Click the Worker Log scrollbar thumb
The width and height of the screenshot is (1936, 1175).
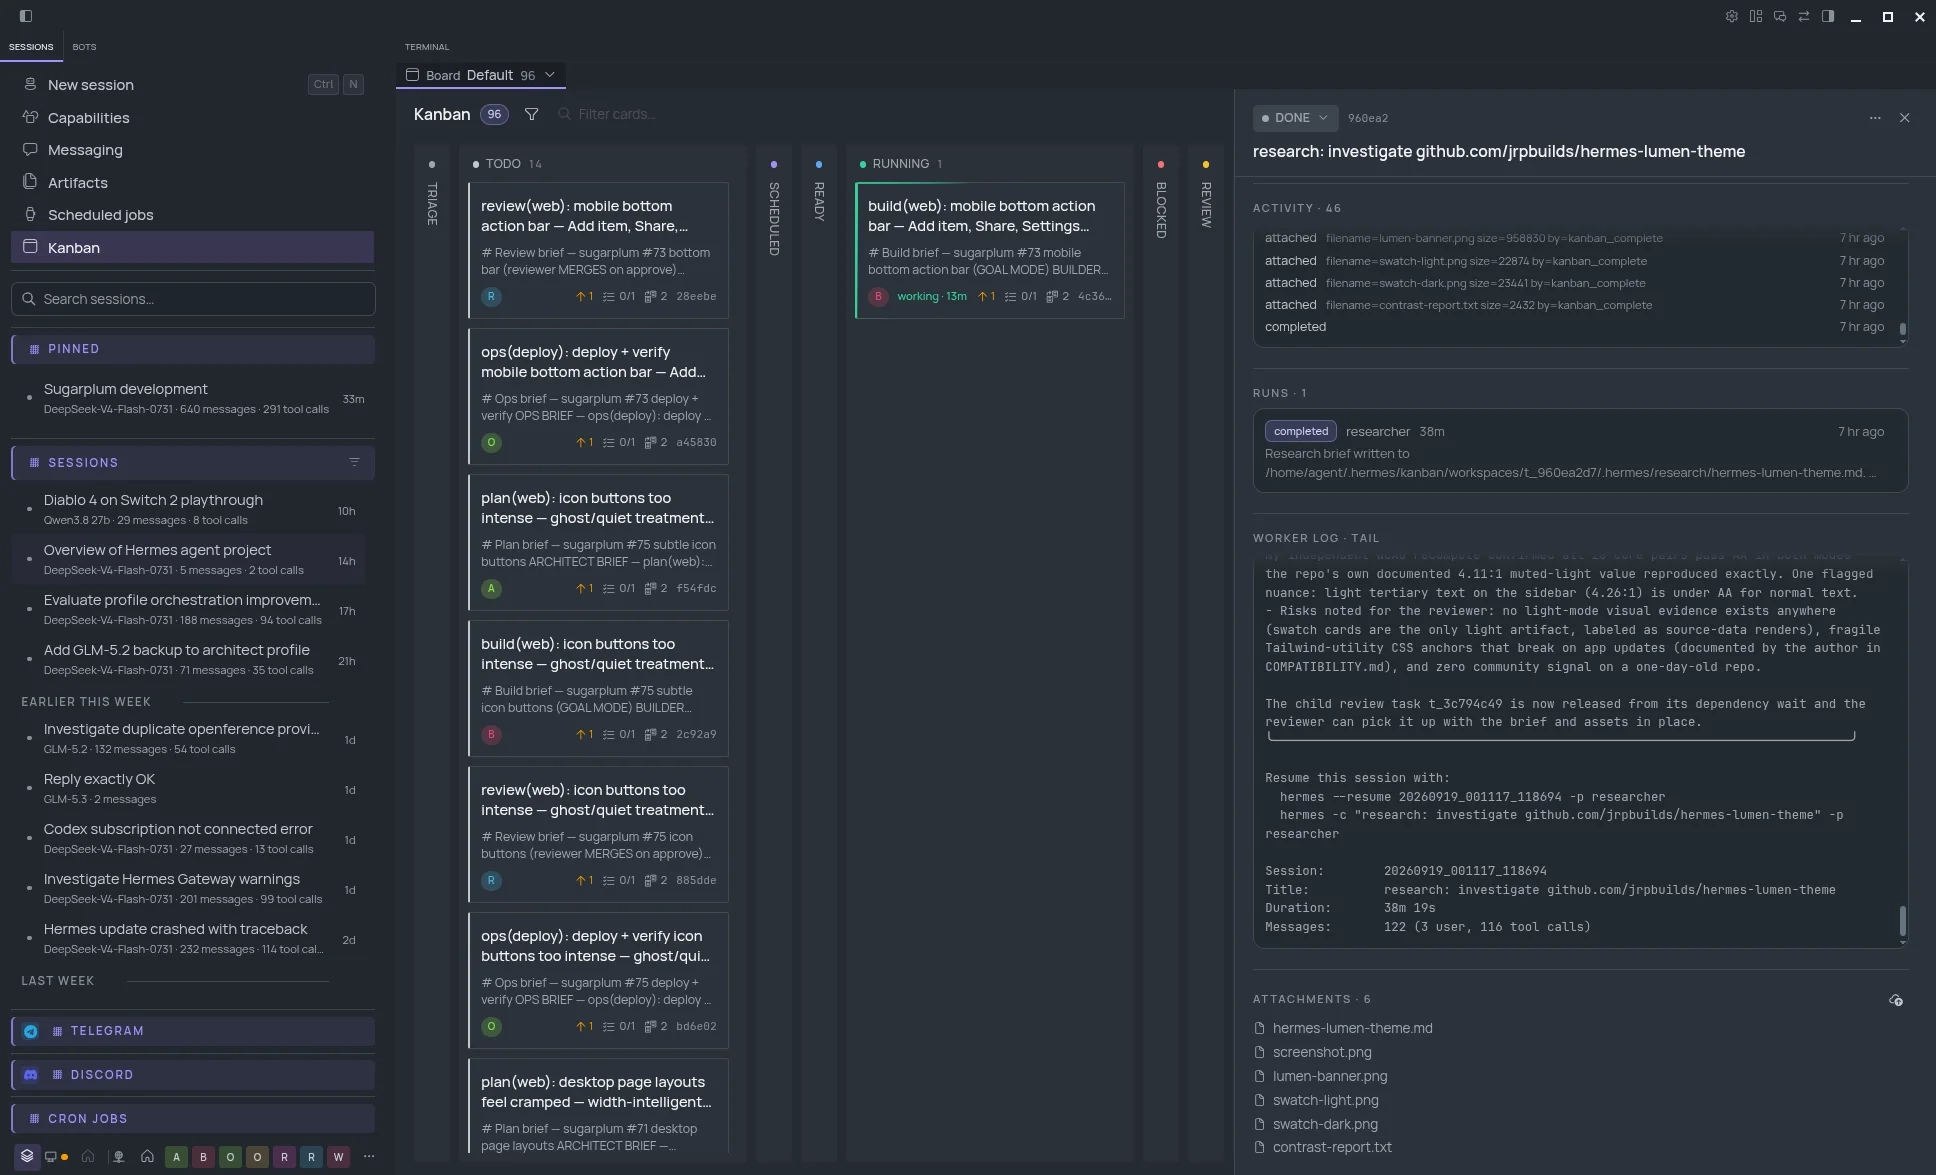pos(1902,921)
